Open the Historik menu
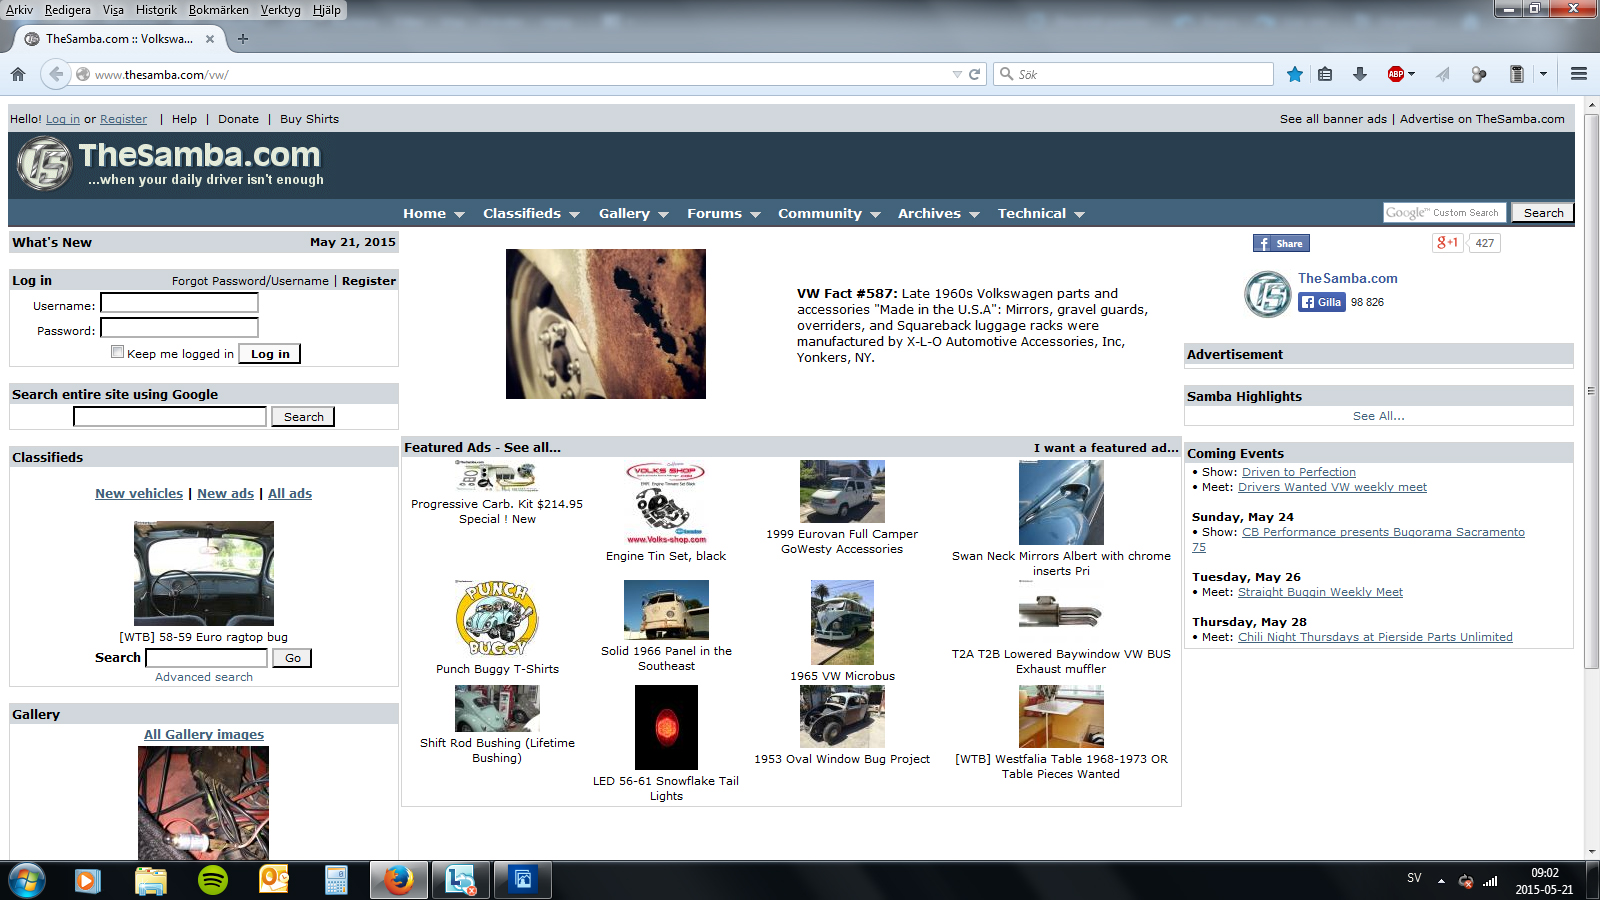The image size is (1600, 900). tap(156, 10)
